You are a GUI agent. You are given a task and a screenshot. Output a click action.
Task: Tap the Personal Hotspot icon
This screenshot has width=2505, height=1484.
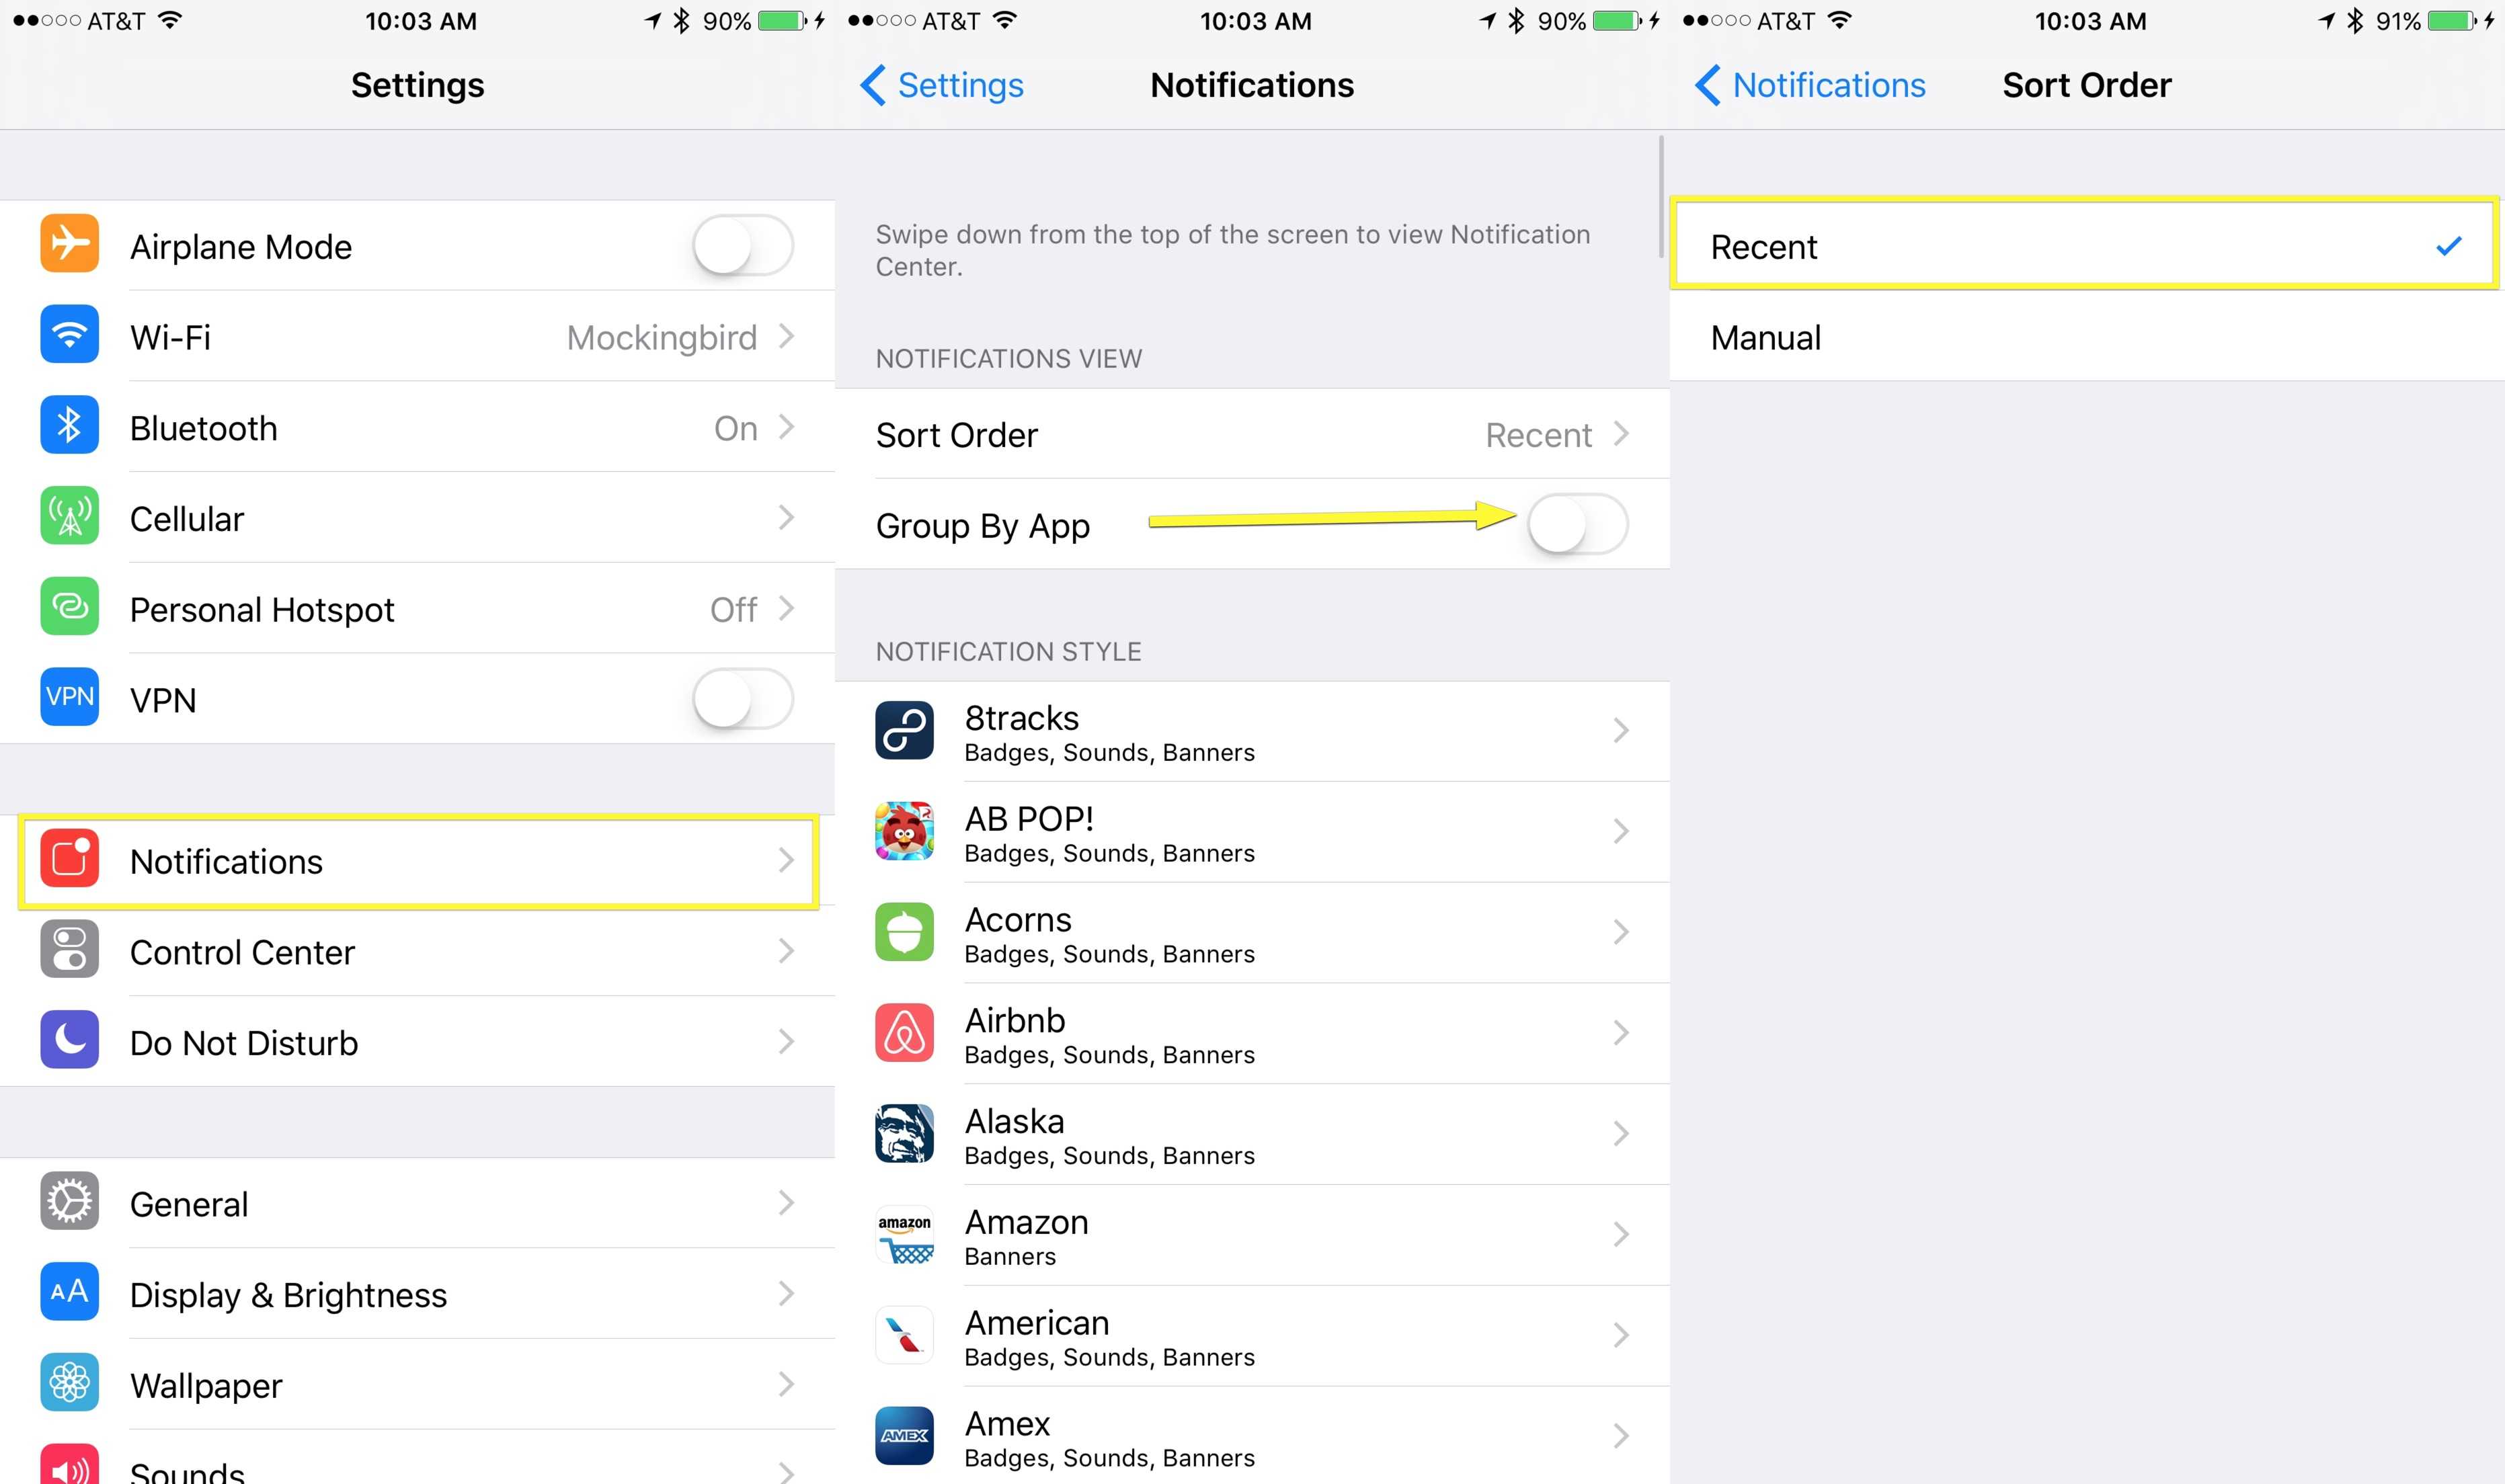click(69, 606)
